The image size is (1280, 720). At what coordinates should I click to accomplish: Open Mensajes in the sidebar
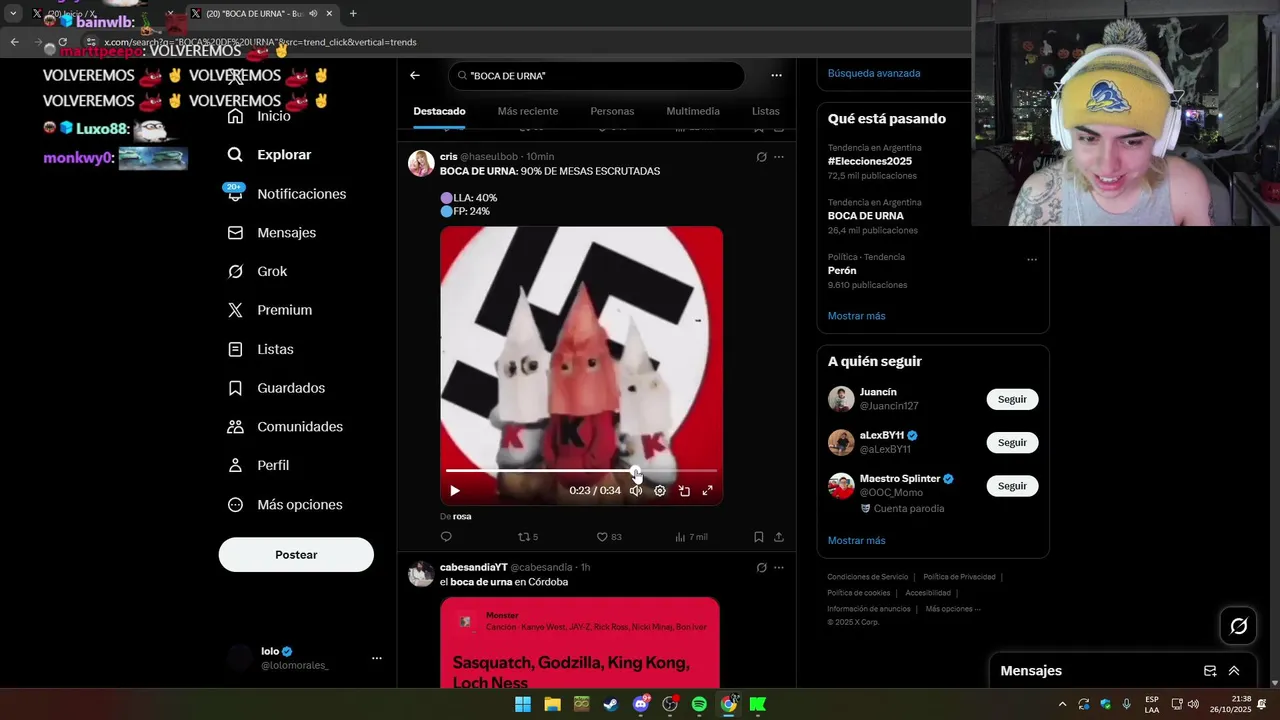click(272, 232)
